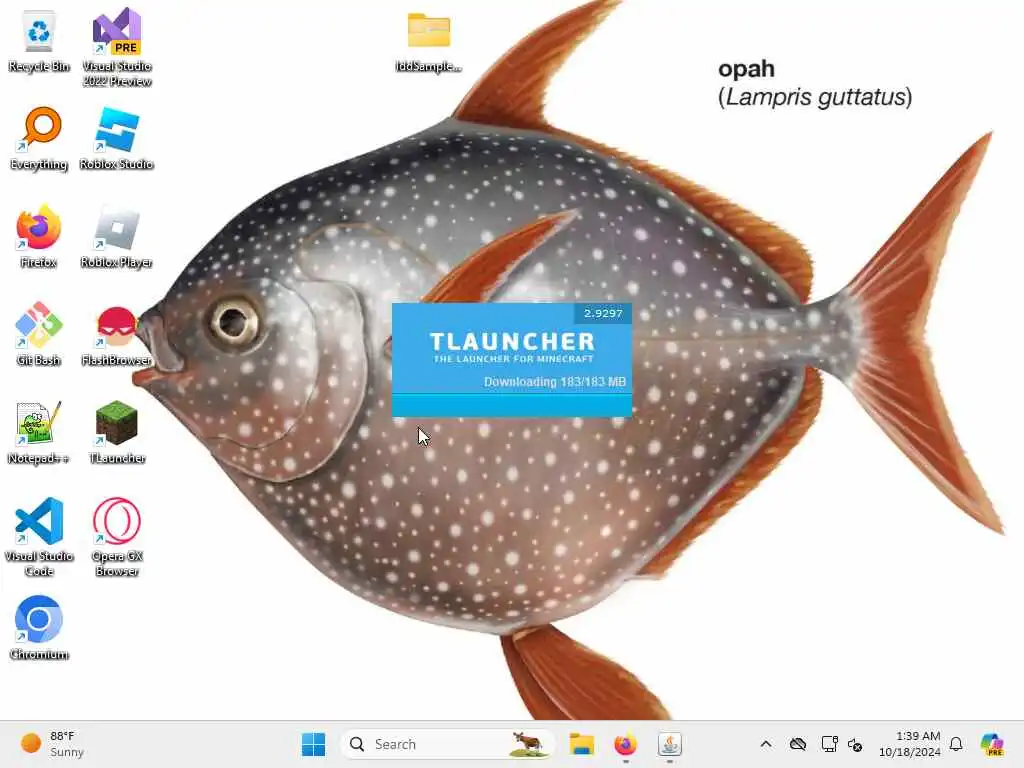Click the muted volume tray icon
The image size is (1024, 768).
coord(855,744)
